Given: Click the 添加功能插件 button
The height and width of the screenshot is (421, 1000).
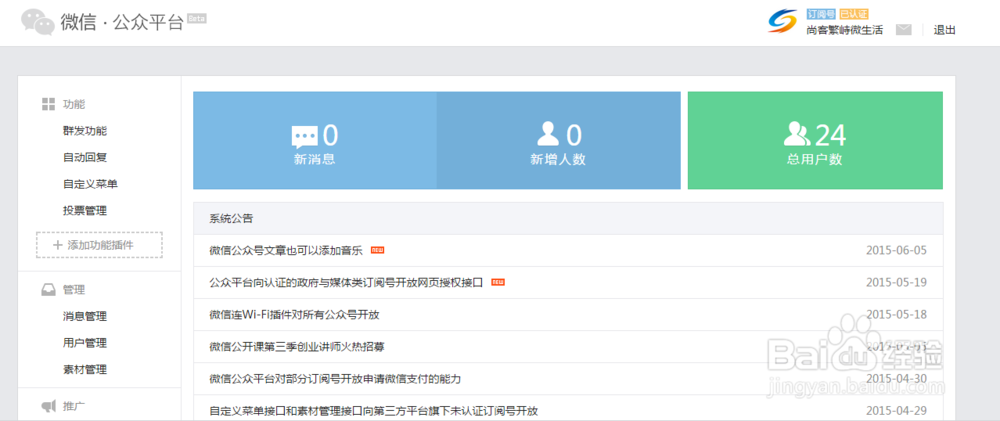Looking at the screenshot, I should (99, 245).
